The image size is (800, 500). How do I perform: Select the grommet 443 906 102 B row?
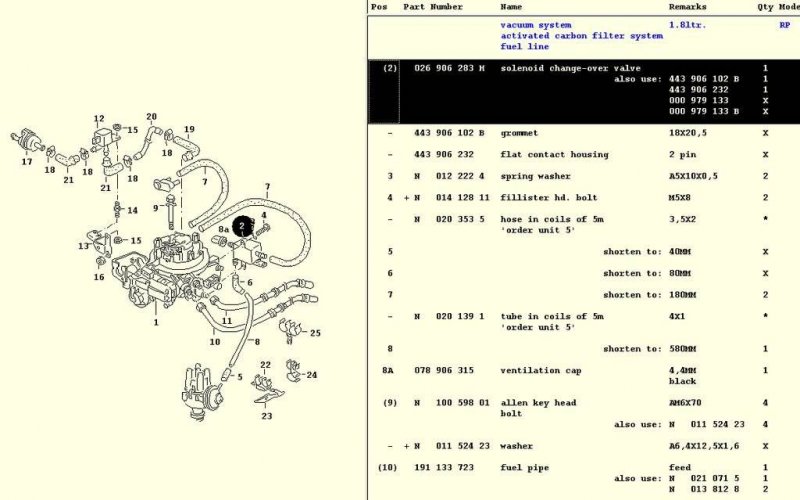click(x=519, y=132)
